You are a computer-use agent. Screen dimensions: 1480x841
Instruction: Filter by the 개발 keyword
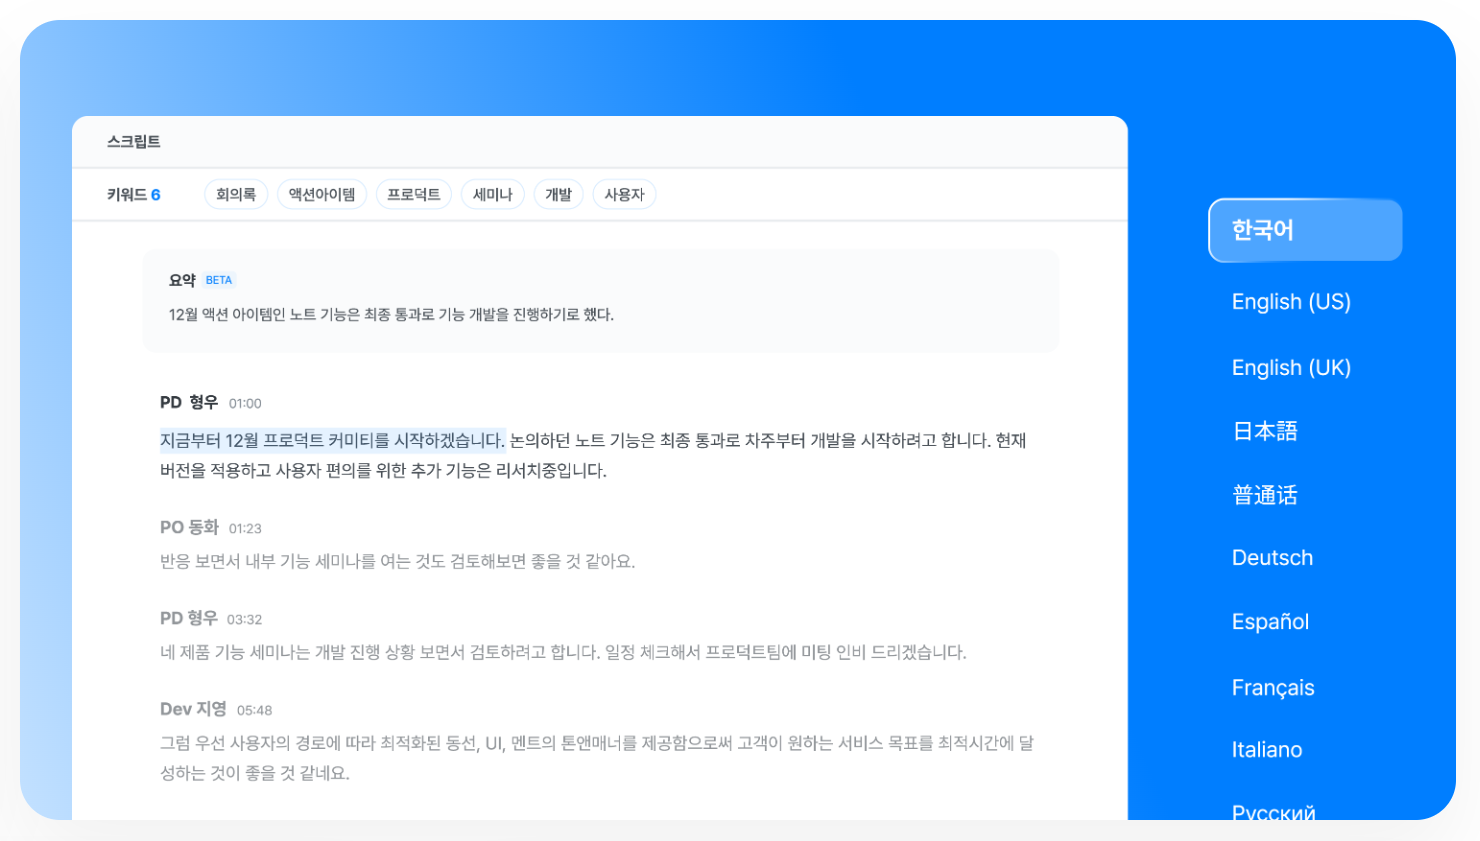click(x=558, y=195)
